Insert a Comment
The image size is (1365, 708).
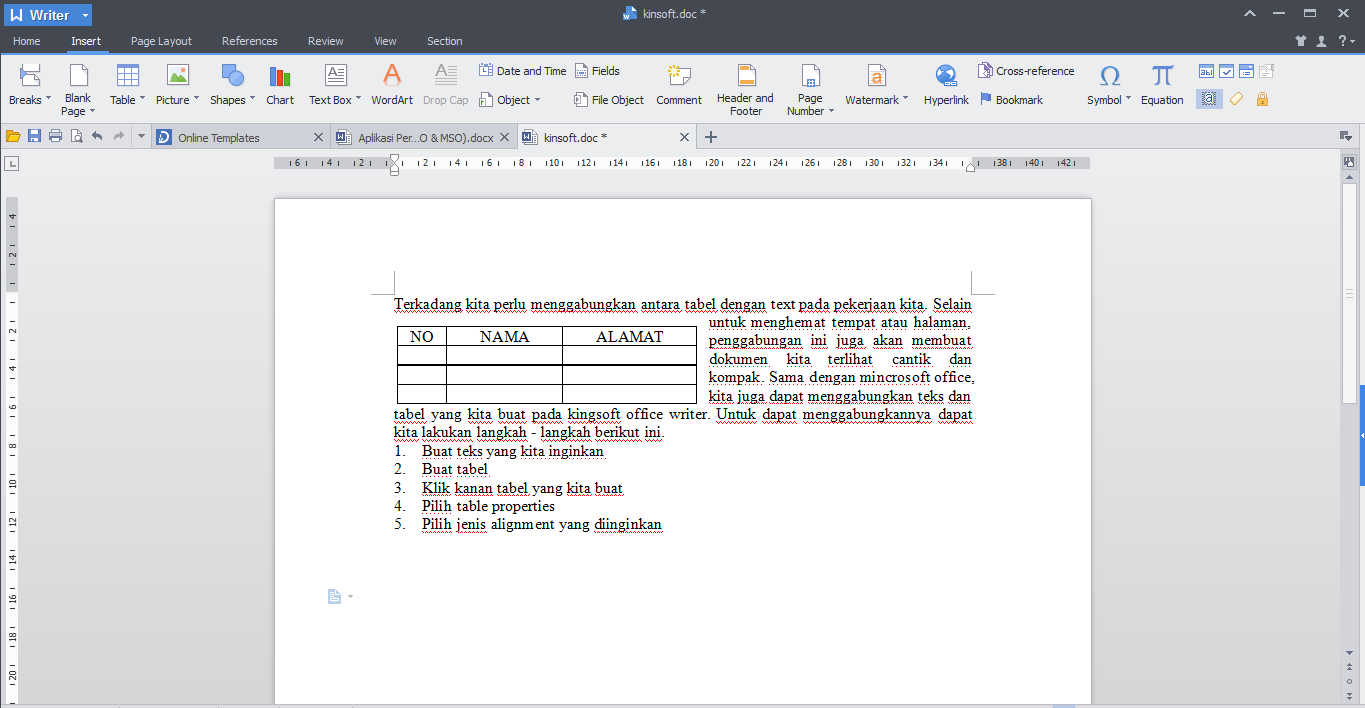679,85
